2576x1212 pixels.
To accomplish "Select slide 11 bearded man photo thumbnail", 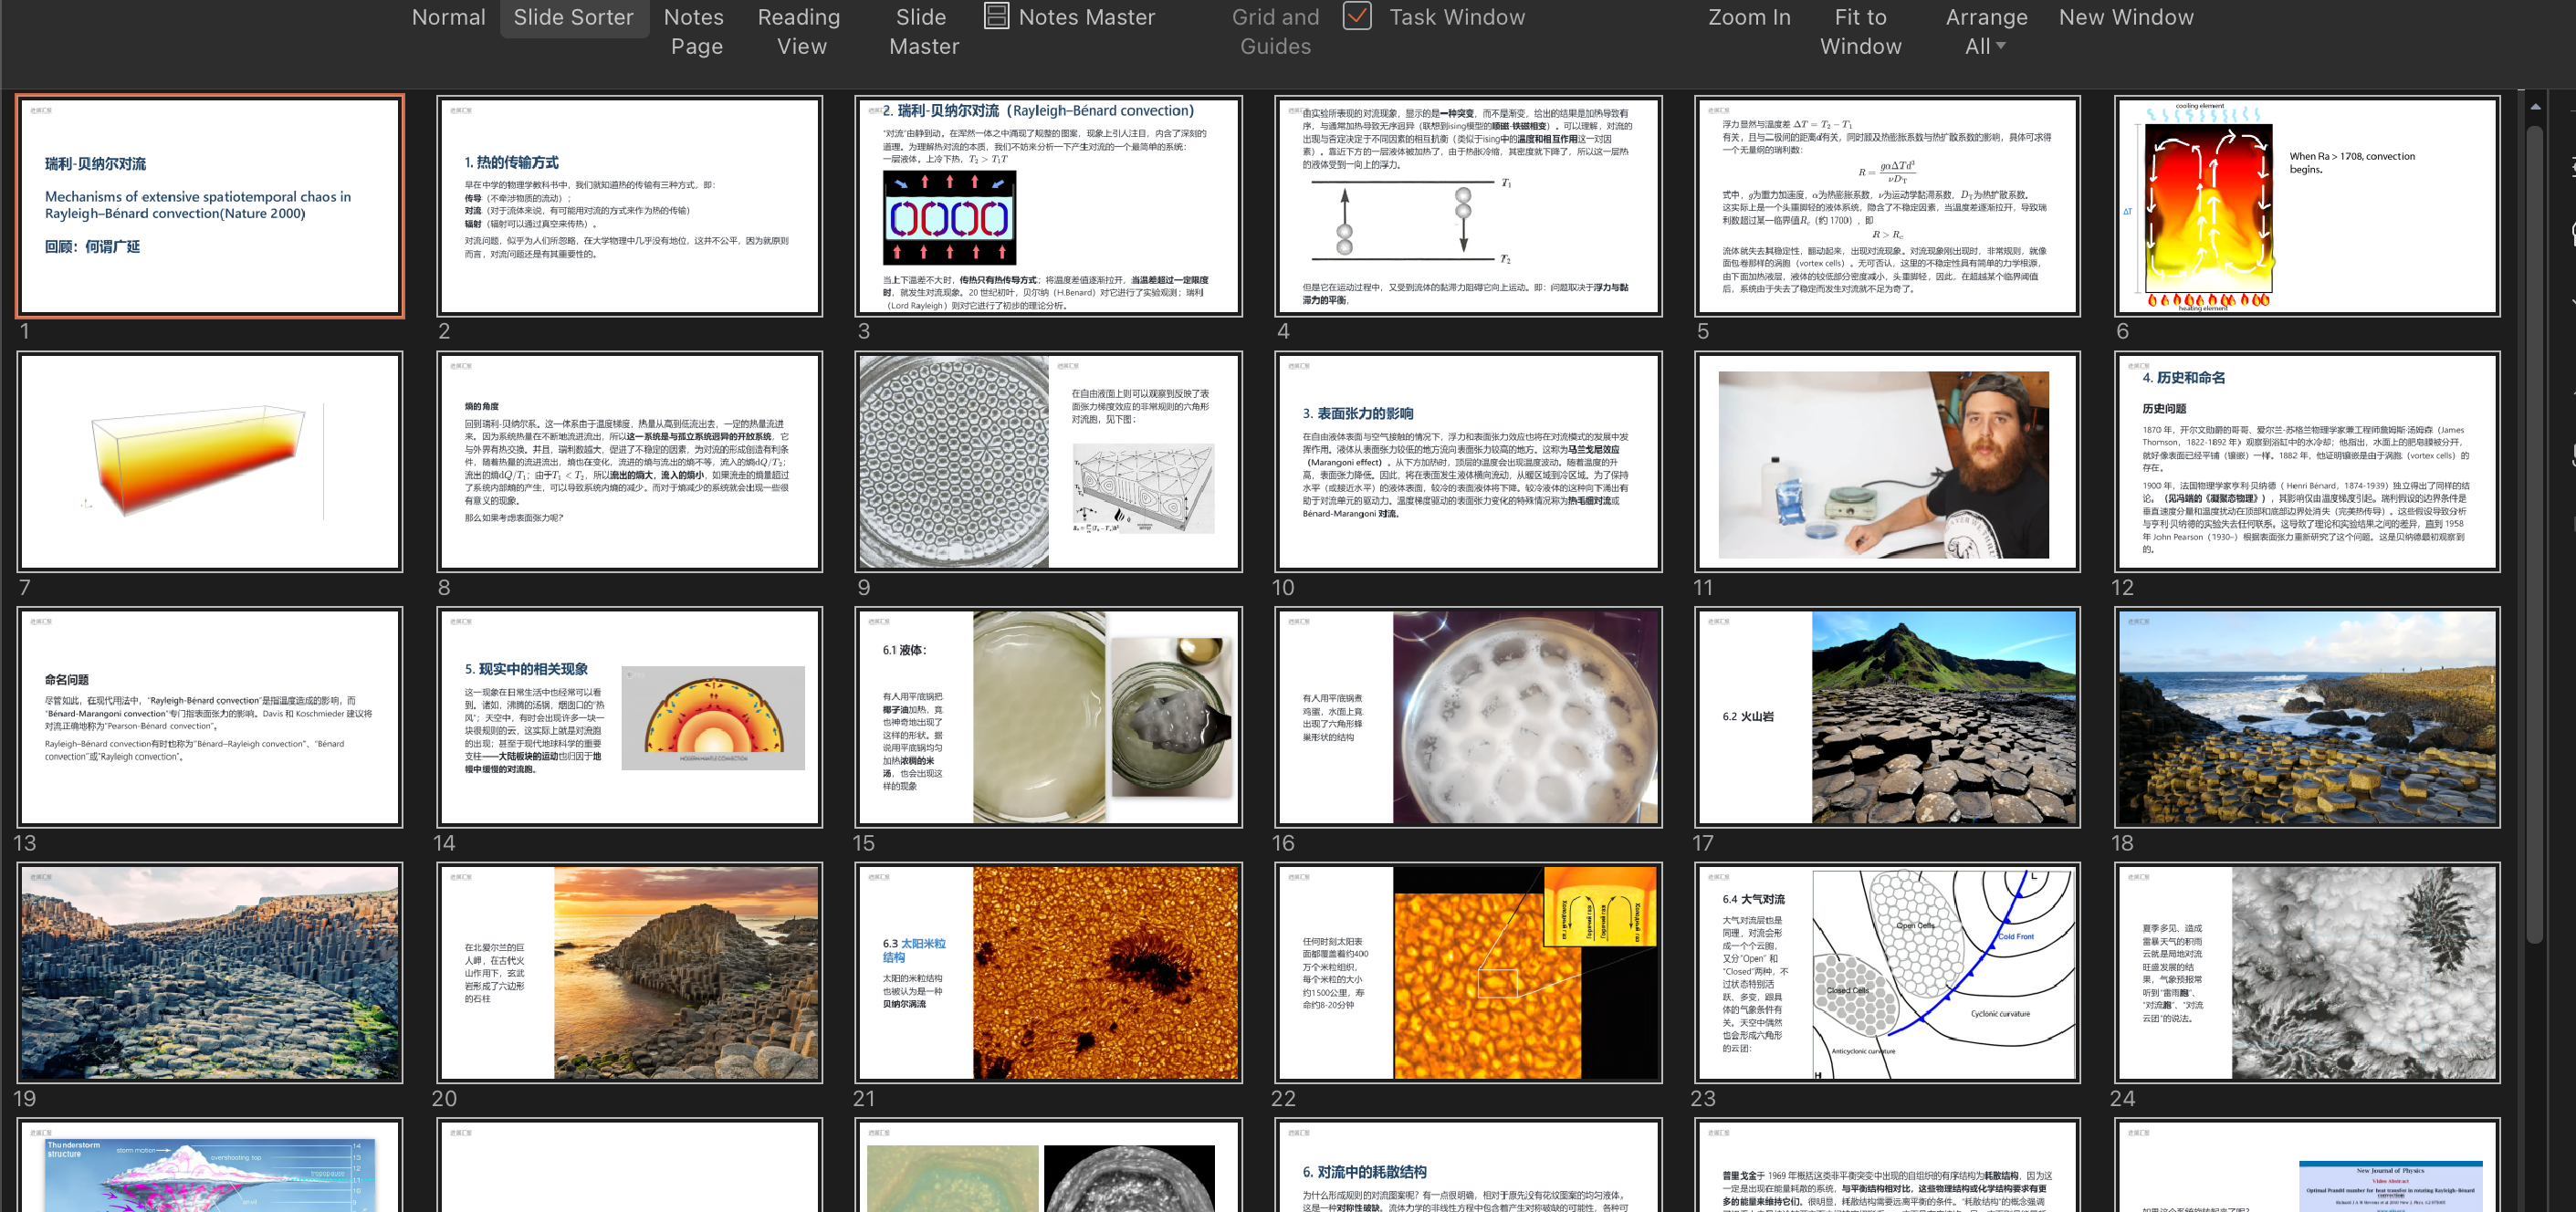I will [1887, 462].
